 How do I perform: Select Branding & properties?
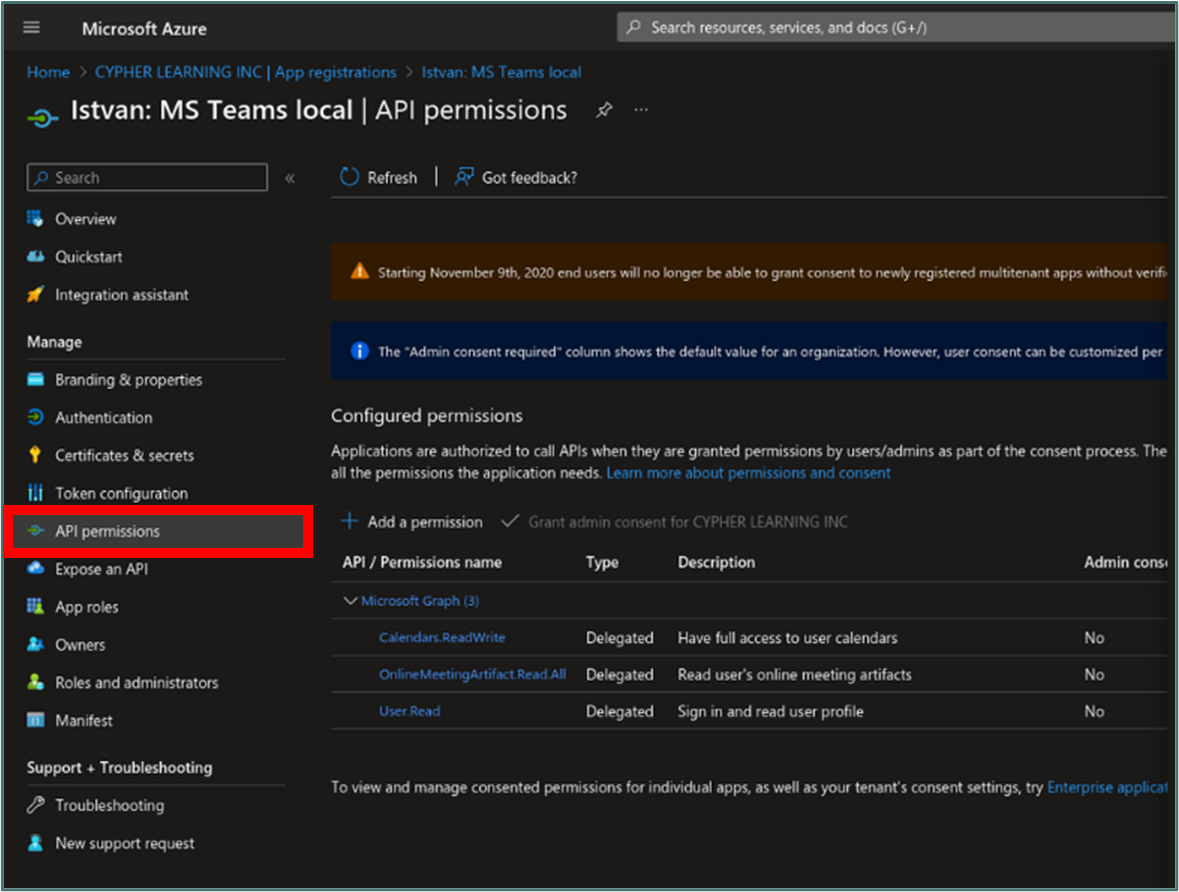[129, 380]
